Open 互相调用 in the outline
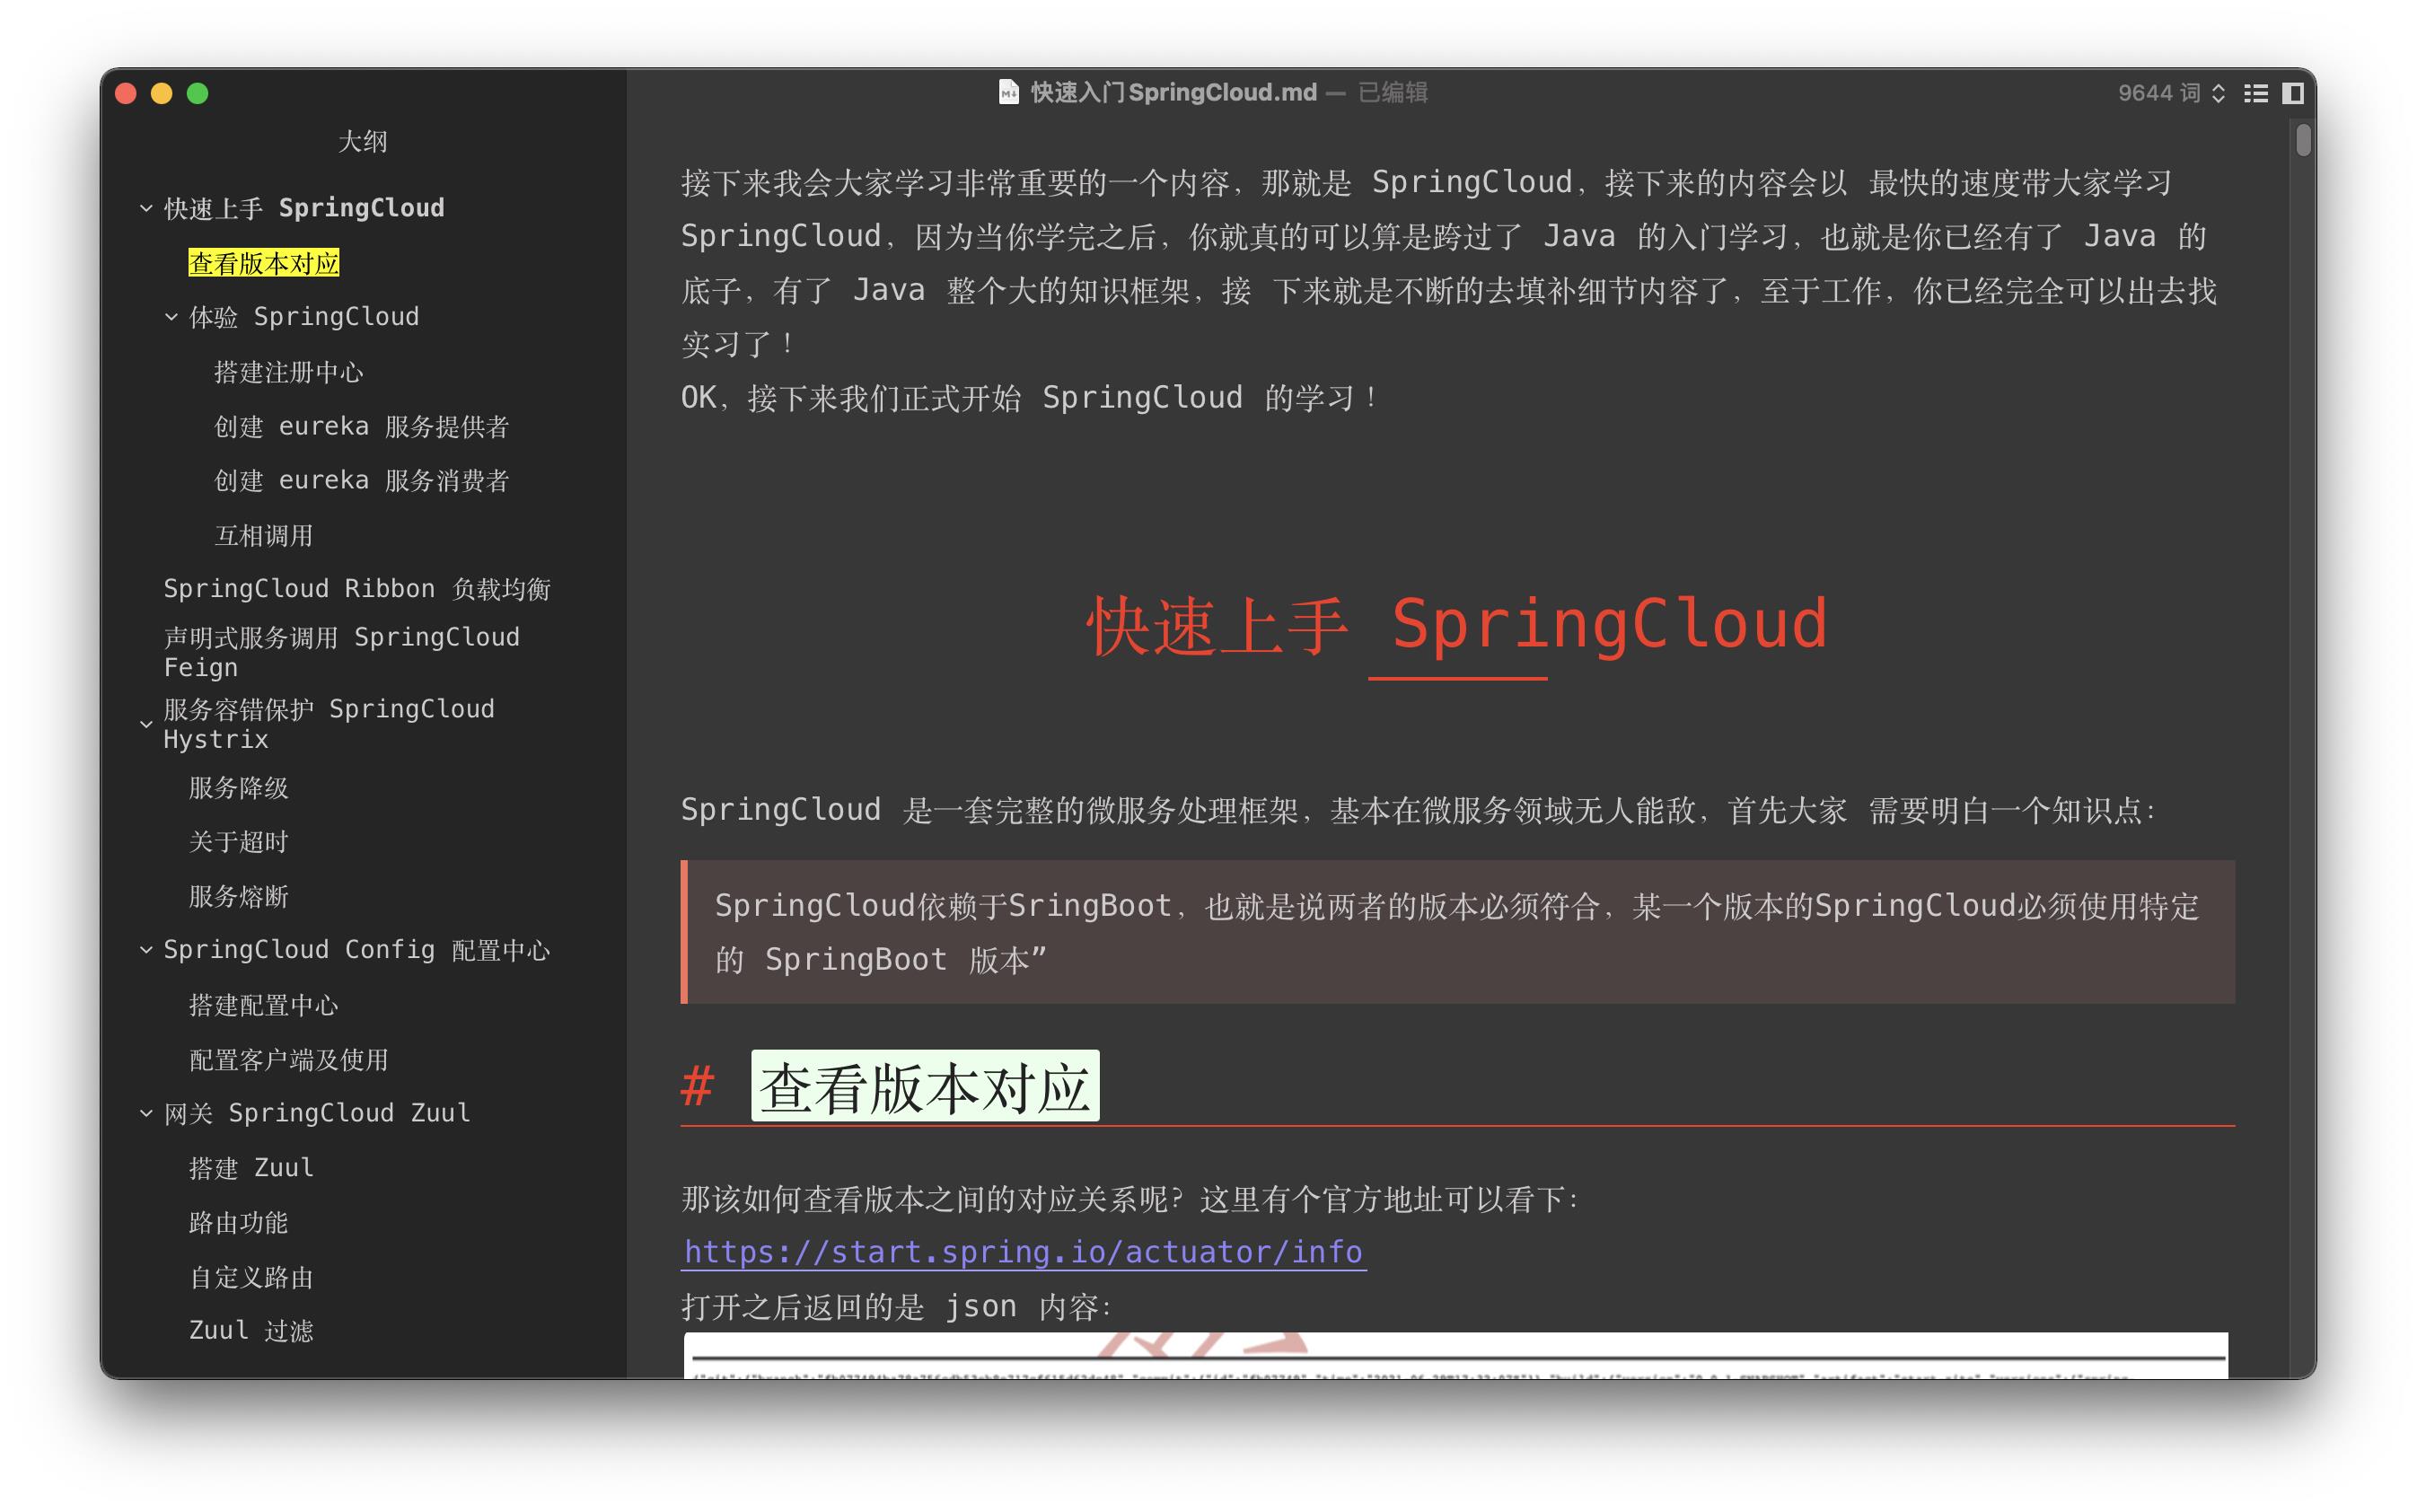The image size is (2417, 1512). click(x=264, y=535)
